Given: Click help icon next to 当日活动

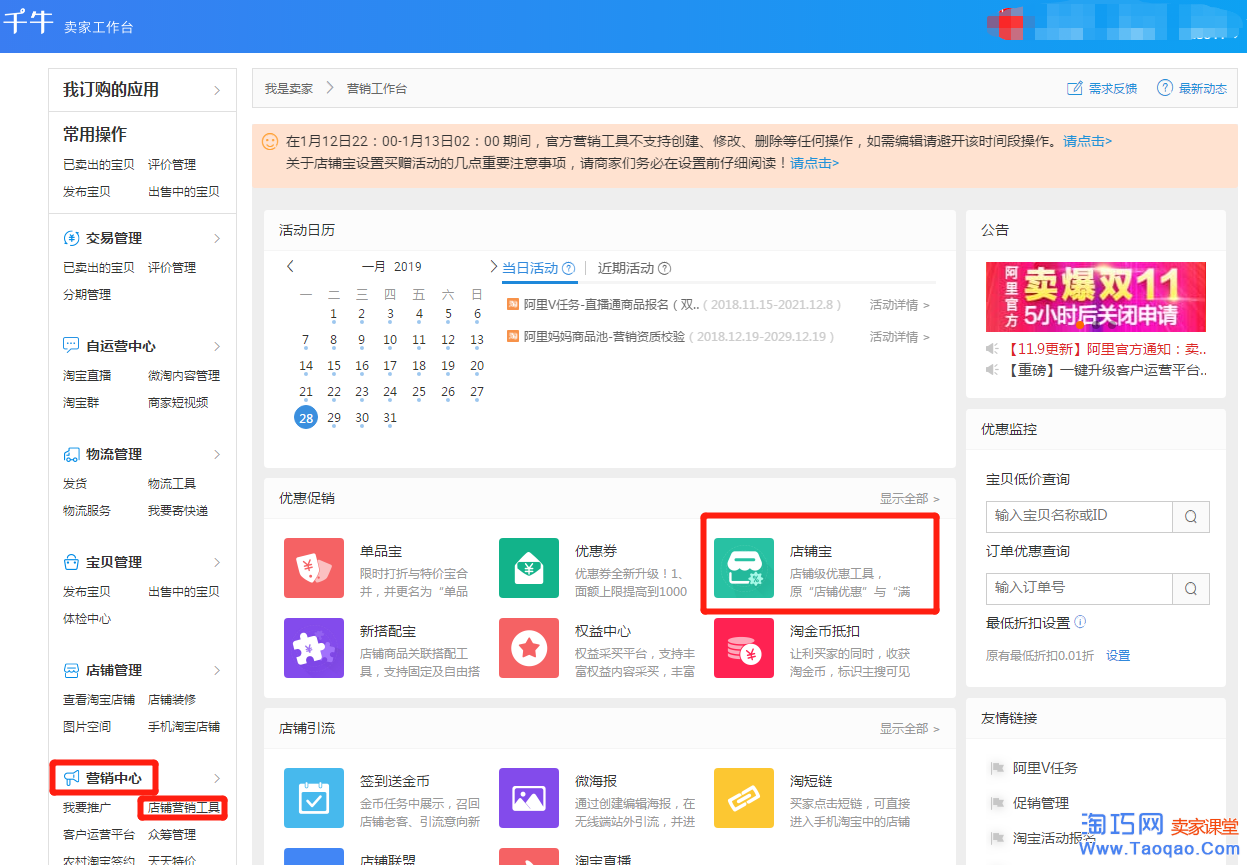Looking at the screenshot, I should click(569, 268).
